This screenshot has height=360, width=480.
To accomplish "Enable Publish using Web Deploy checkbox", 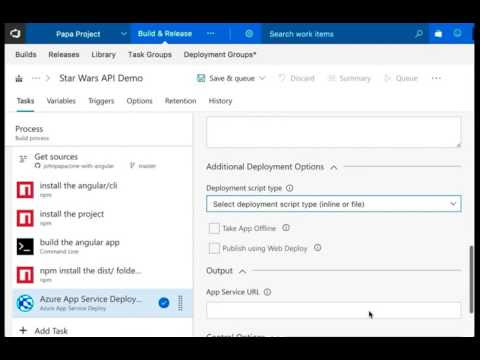I will [x=214, y=248].
